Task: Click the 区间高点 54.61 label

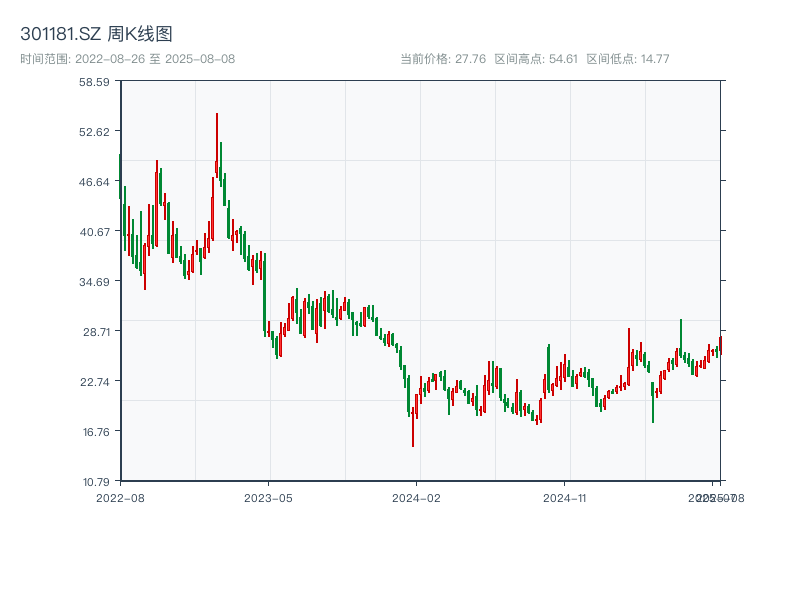Action: 536,59
